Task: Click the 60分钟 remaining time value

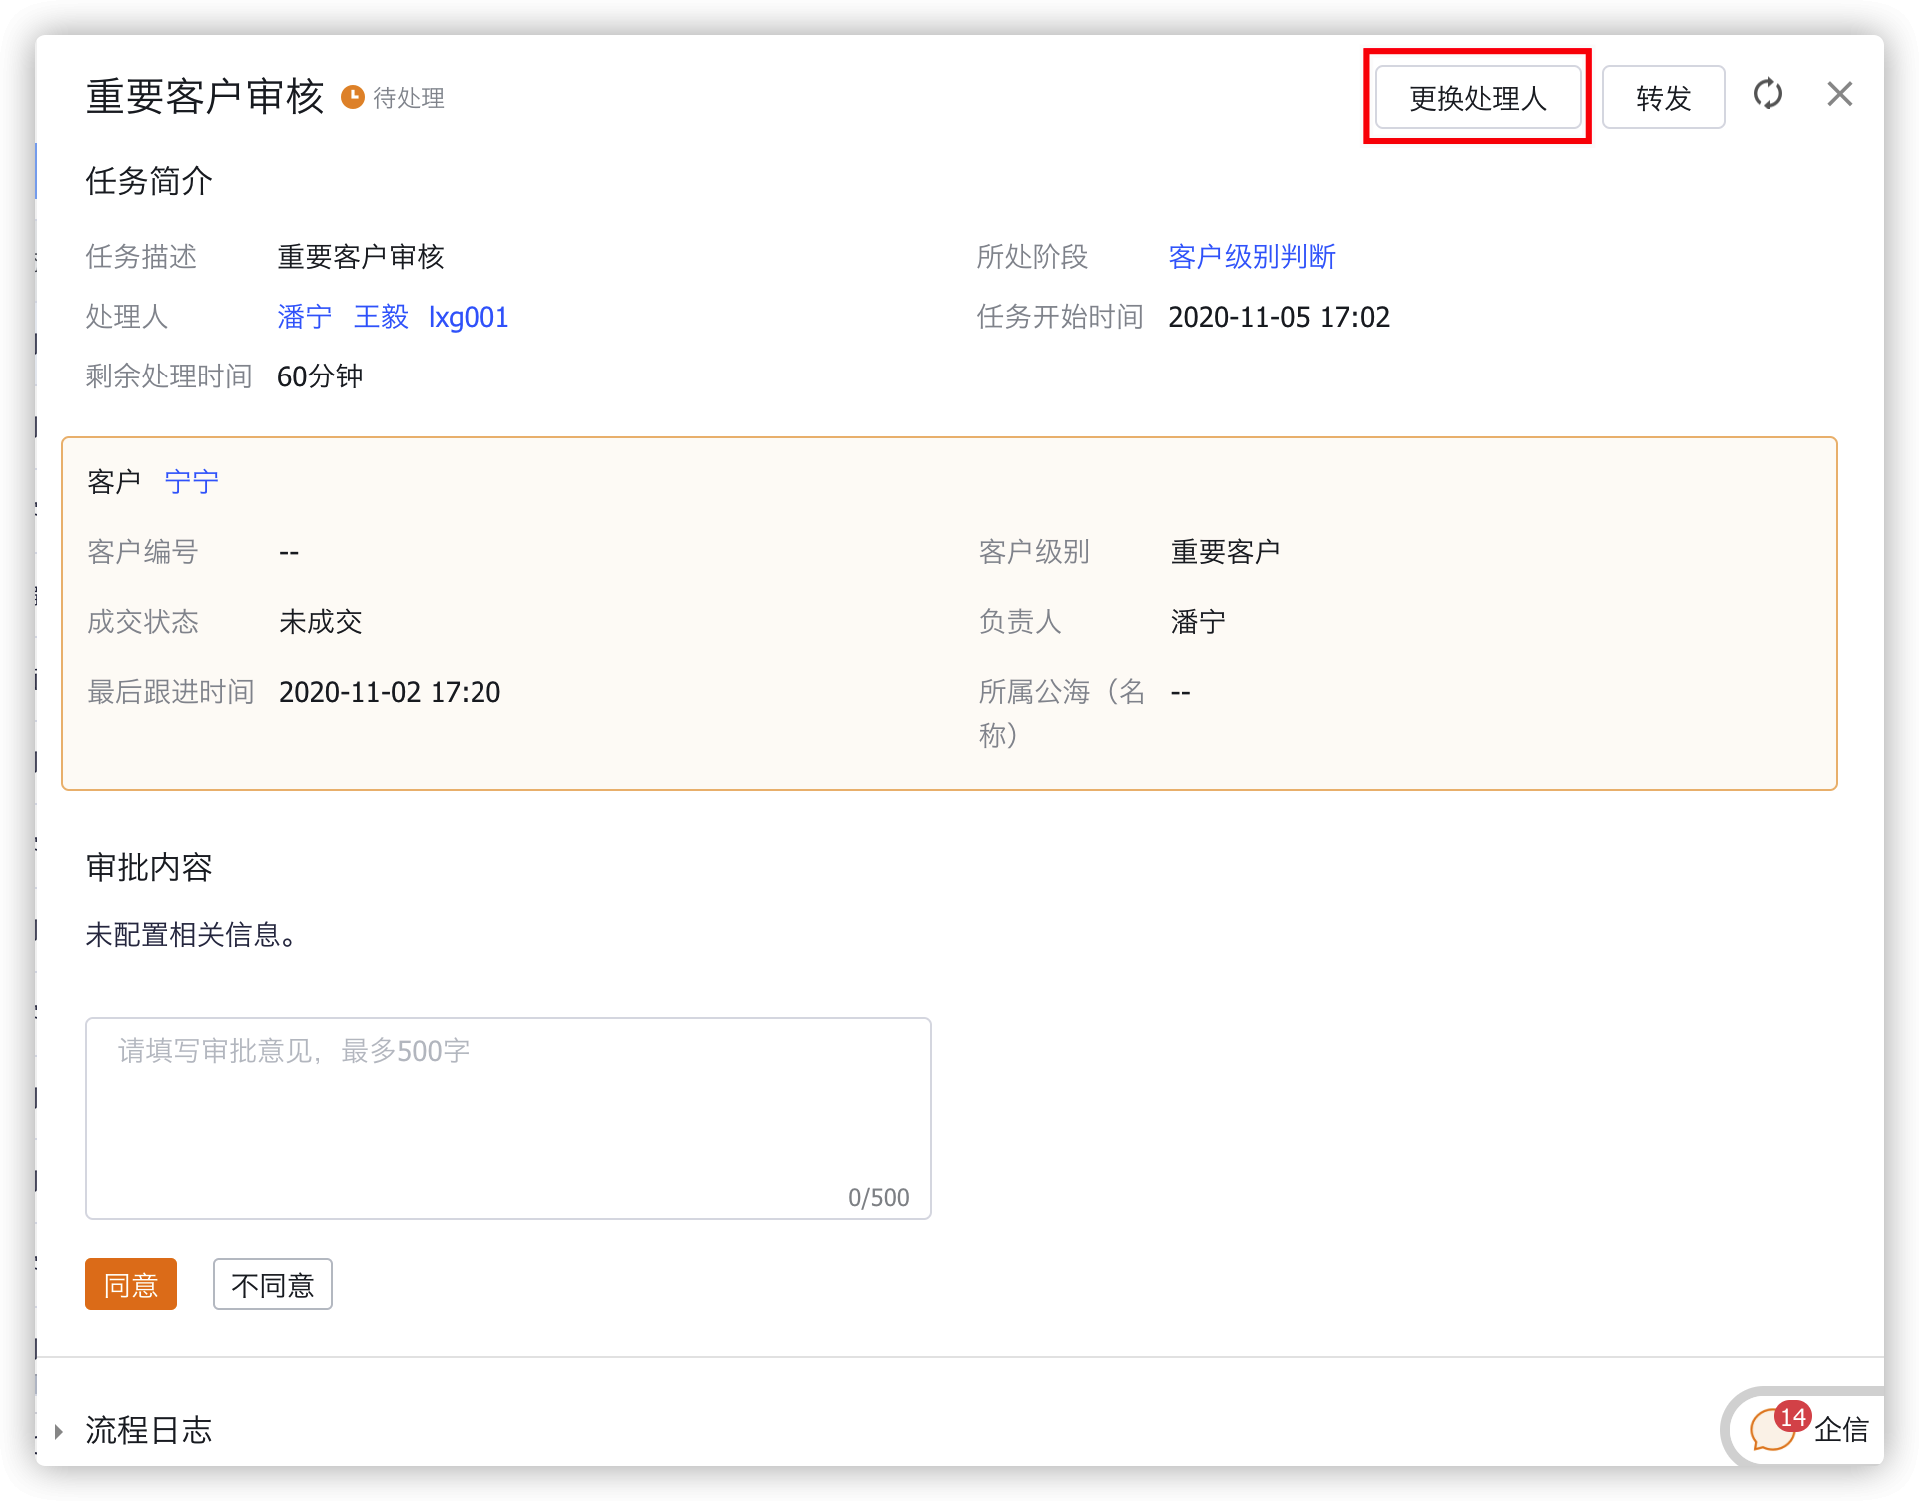Action: (320, 376)
